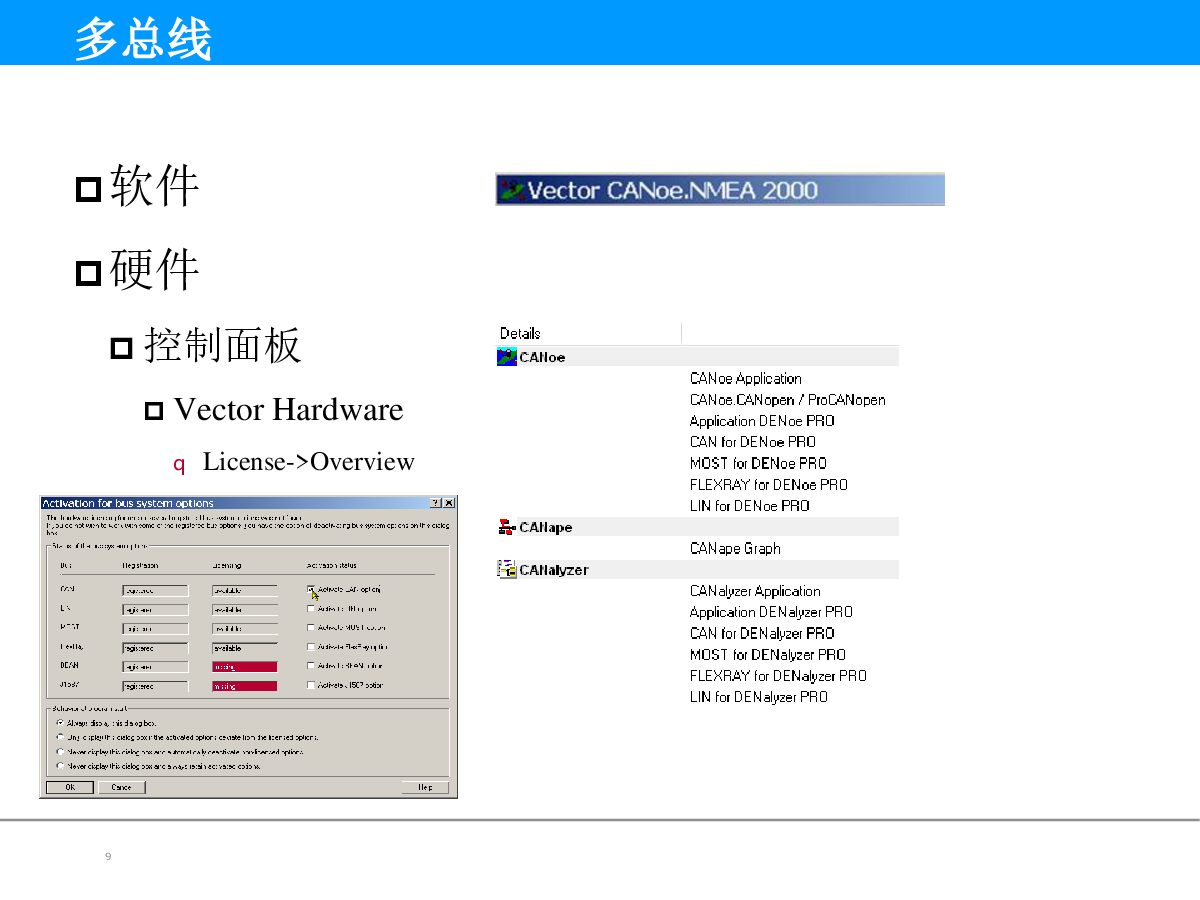The width and height of the screenshot is (1200, 900).
Task: Select the 'CANoe Application' row
Action: [746, 378]
